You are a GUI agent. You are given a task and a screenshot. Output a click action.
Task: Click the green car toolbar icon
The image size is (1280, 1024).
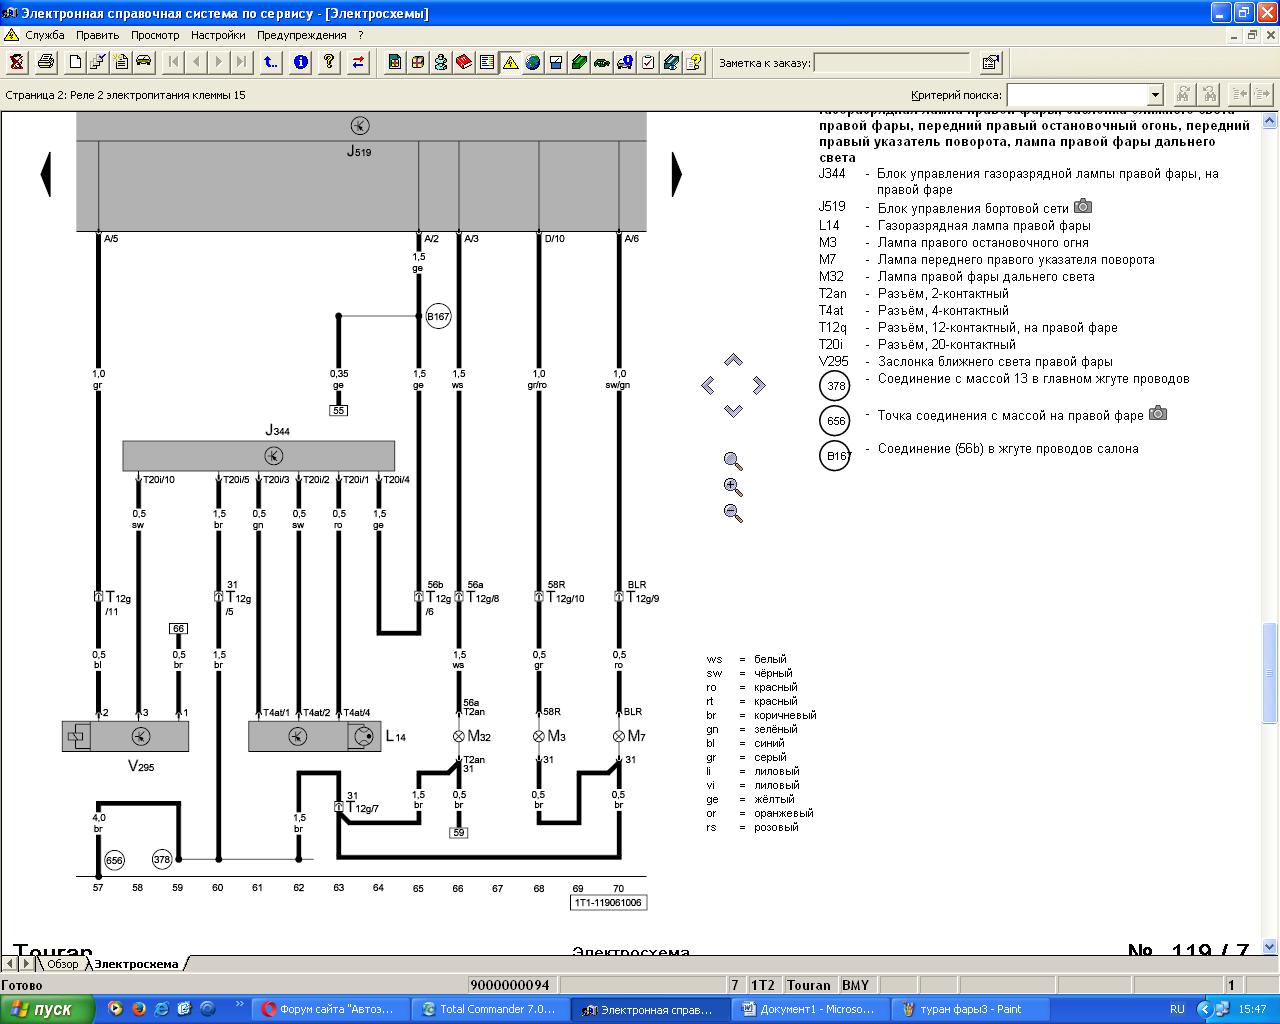point(602,62)
